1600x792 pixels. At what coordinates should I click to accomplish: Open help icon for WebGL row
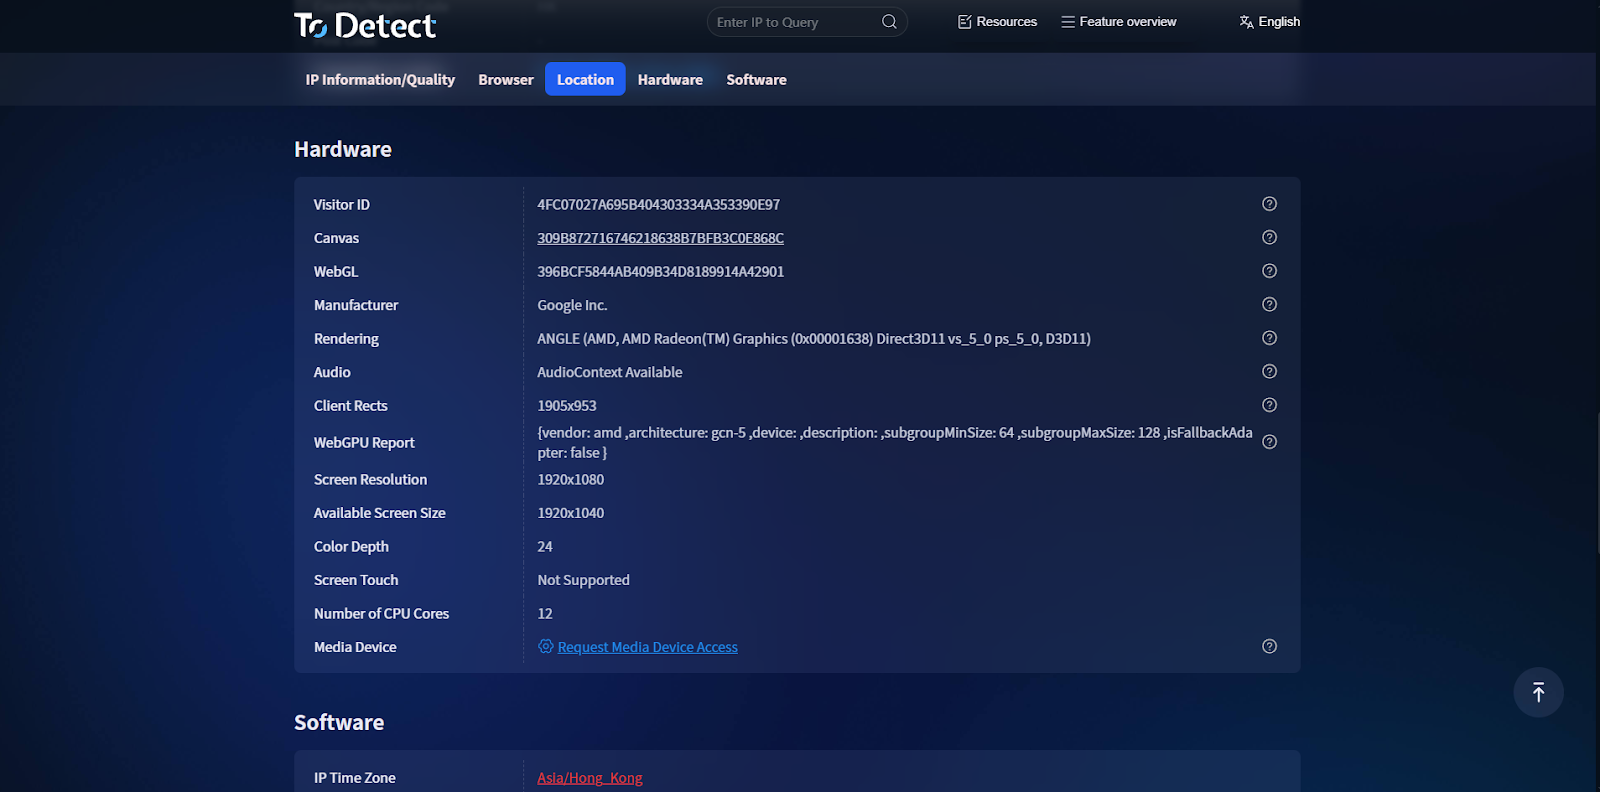1269,271
